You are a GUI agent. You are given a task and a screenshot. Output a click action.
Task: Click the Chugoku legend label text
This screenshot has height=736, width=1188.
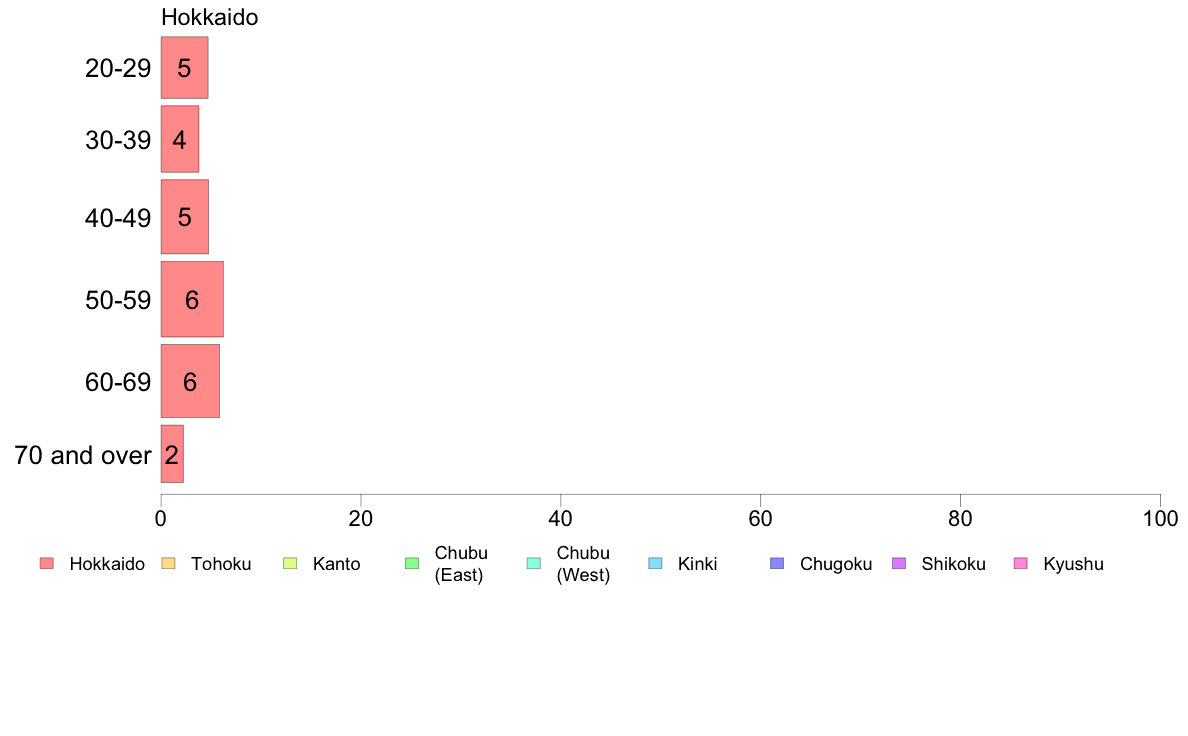[x=836, y=564]
